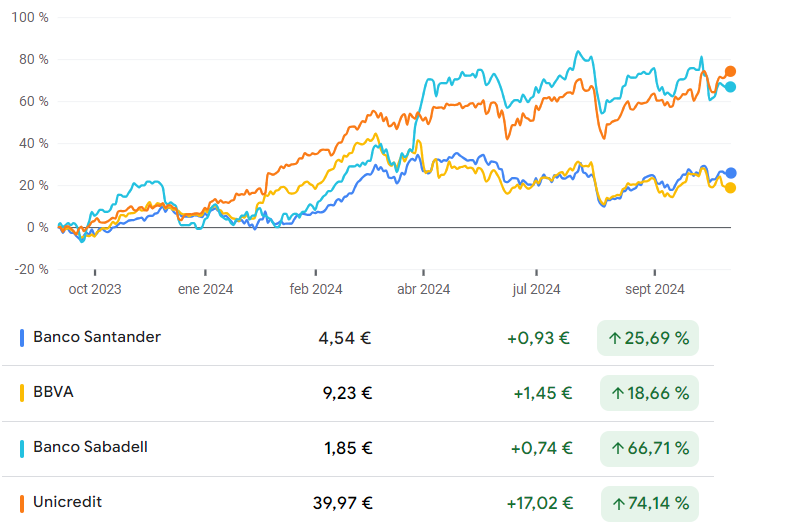This screenshot has width=789, height=527.
Task: Click the BBVA stock name
Action: [53, 392]
